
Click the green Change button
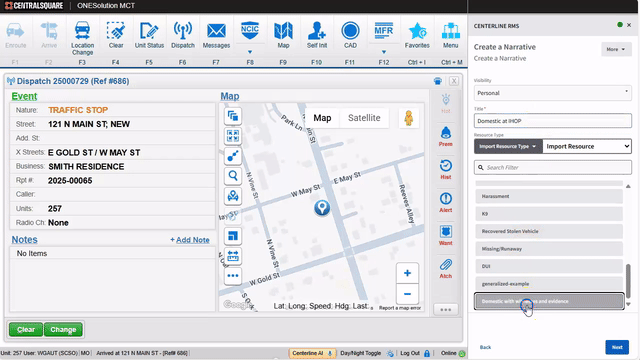pos(63,329)
